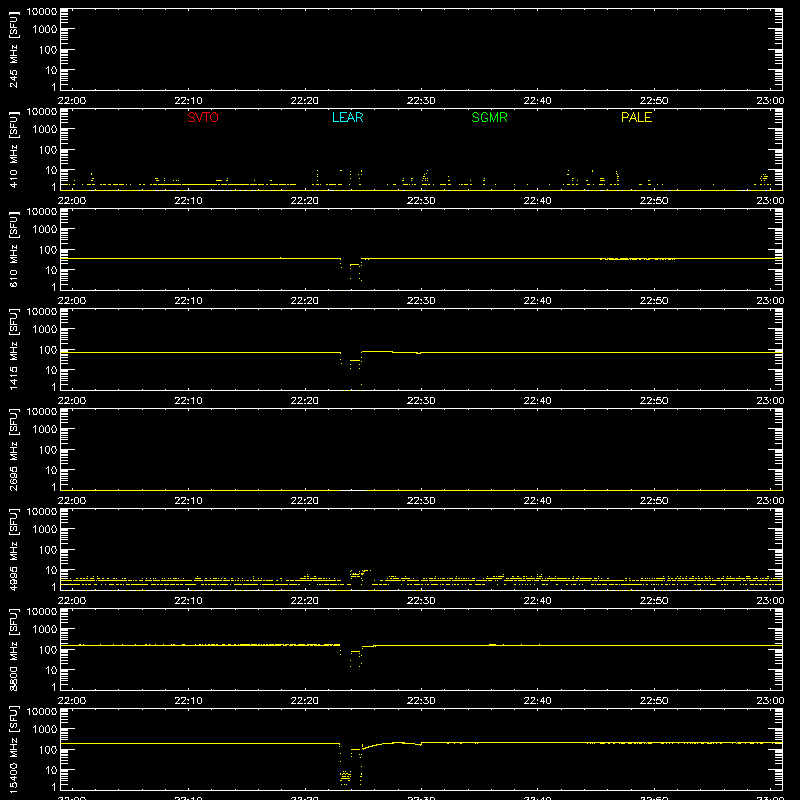Click the 10000 tick label of the 15400 MHz panel
Viewport: 800px width, 800px height.
[x=42, y=712]
